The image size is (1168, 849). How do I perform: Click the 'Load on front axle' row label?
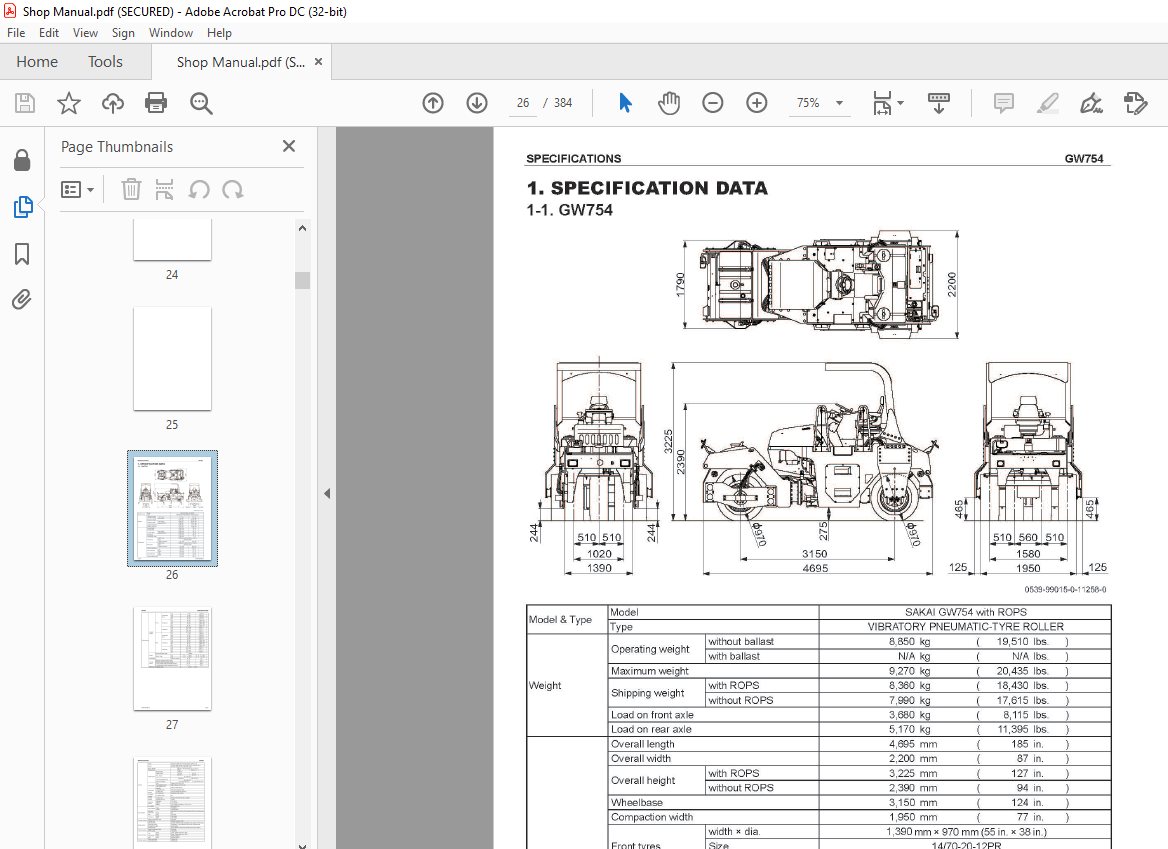653,715
